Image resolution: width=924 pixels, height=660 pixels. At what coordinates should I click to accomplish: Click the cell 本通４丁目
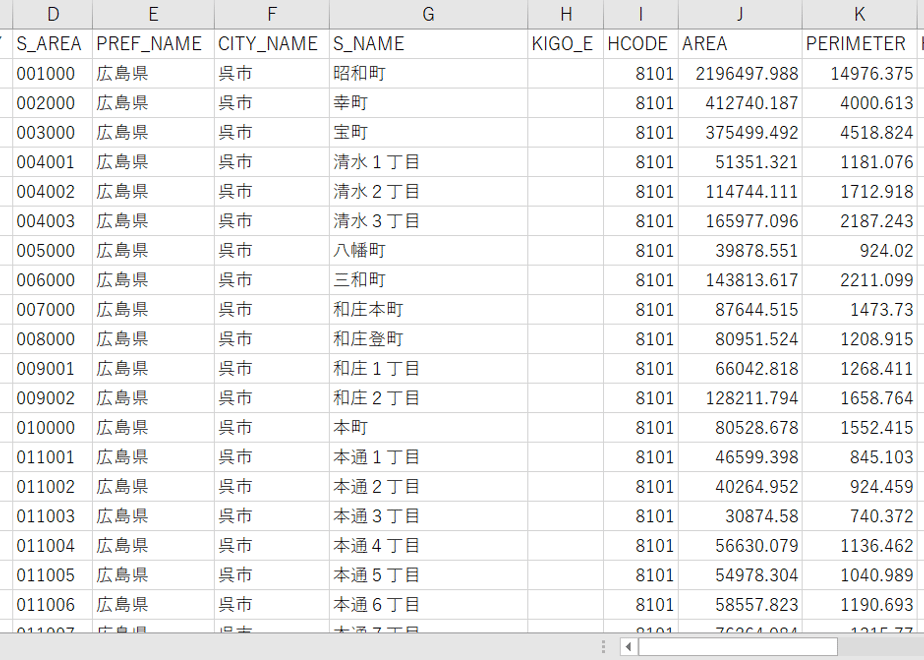(428, 546)
